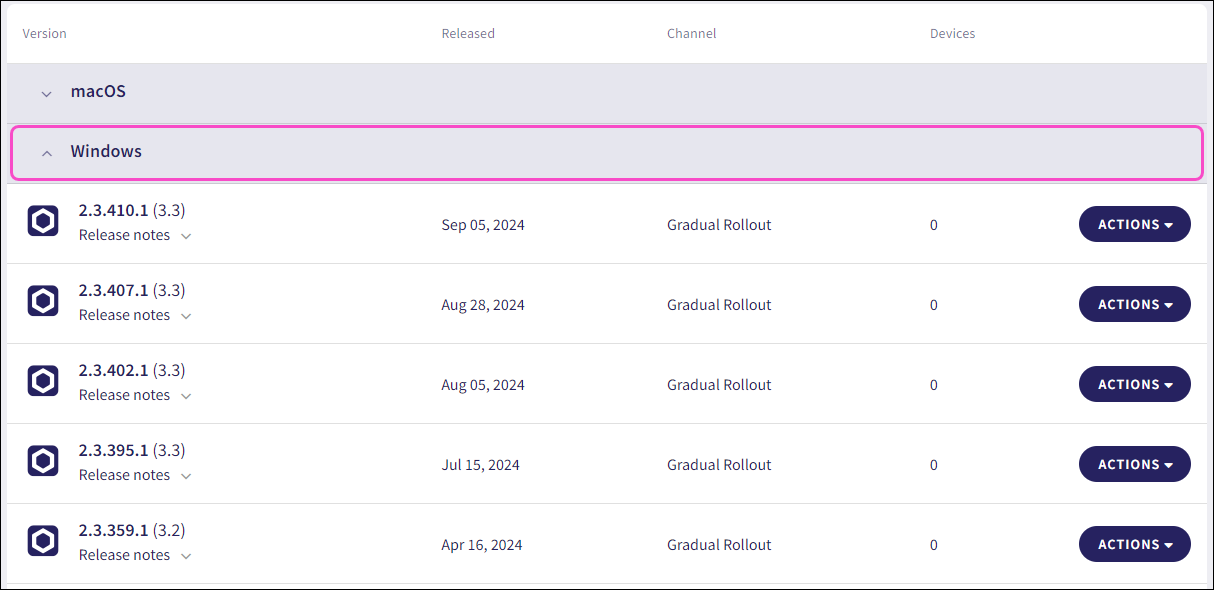The height and width of the screenshot is (590, 1214).
Task: Click the app icon beside version 2.3.402.1
Action: click(x=43, y=381)
